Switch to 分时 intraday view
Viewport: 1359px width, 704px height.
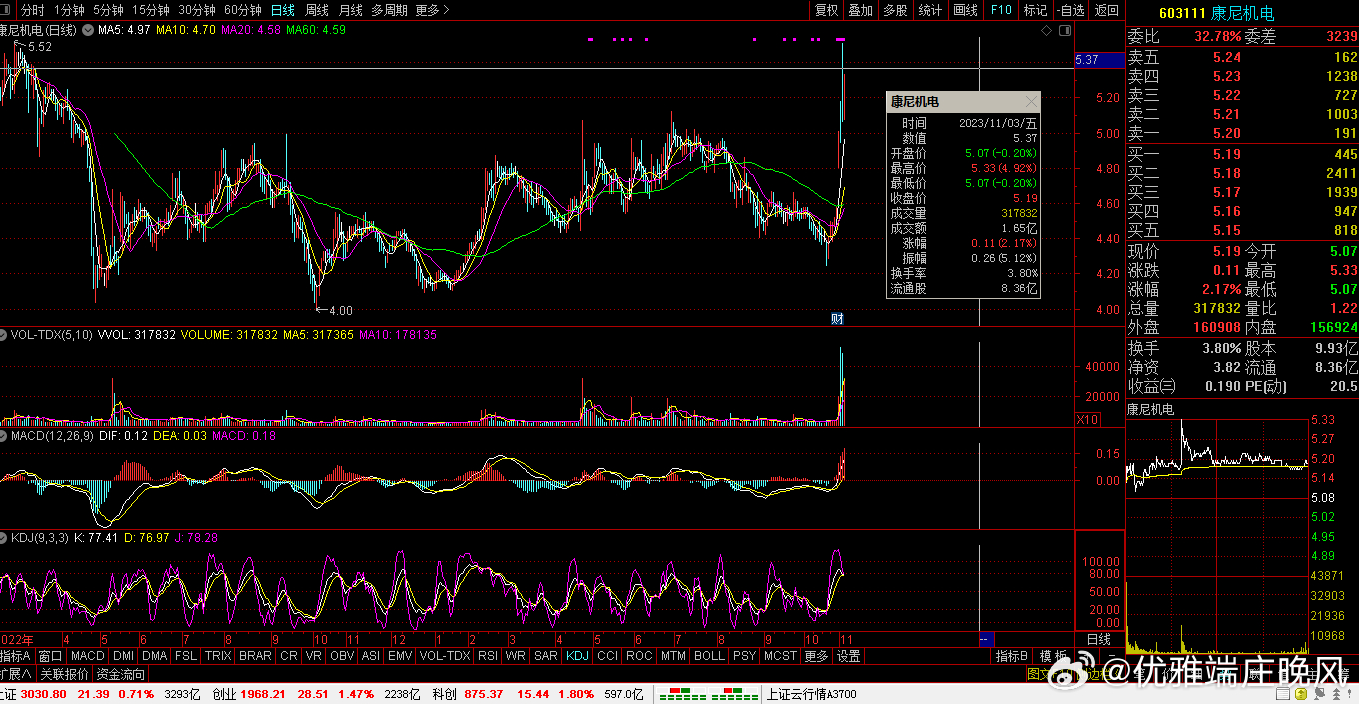[x=32, y=10]
